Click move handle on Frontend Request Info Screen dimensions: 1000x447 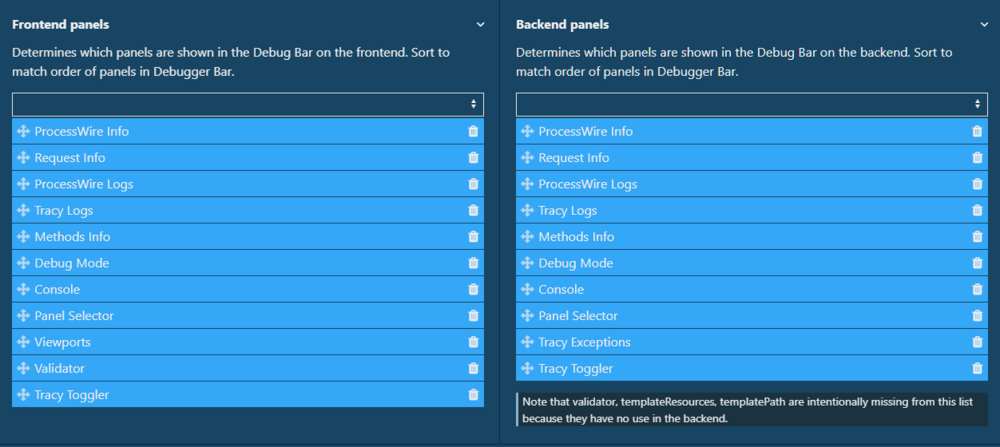pos(23,158)
